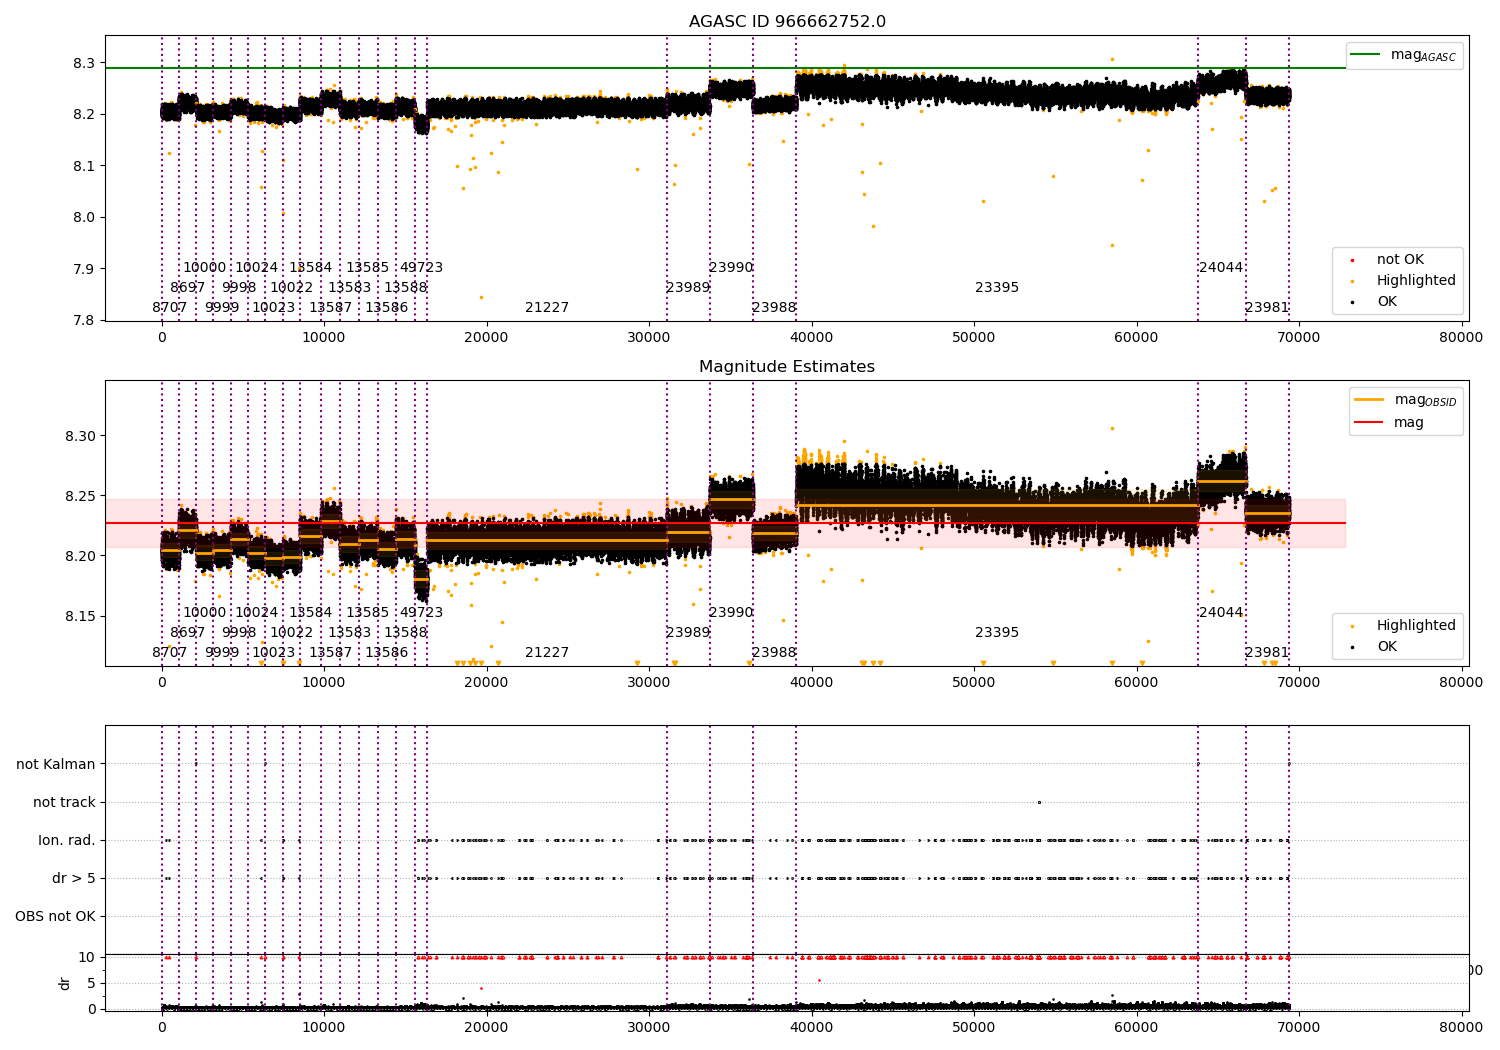Click obsid label 23989 in top panel
This screenshot has height=1050, width=1500.
[x=688, y=288]
